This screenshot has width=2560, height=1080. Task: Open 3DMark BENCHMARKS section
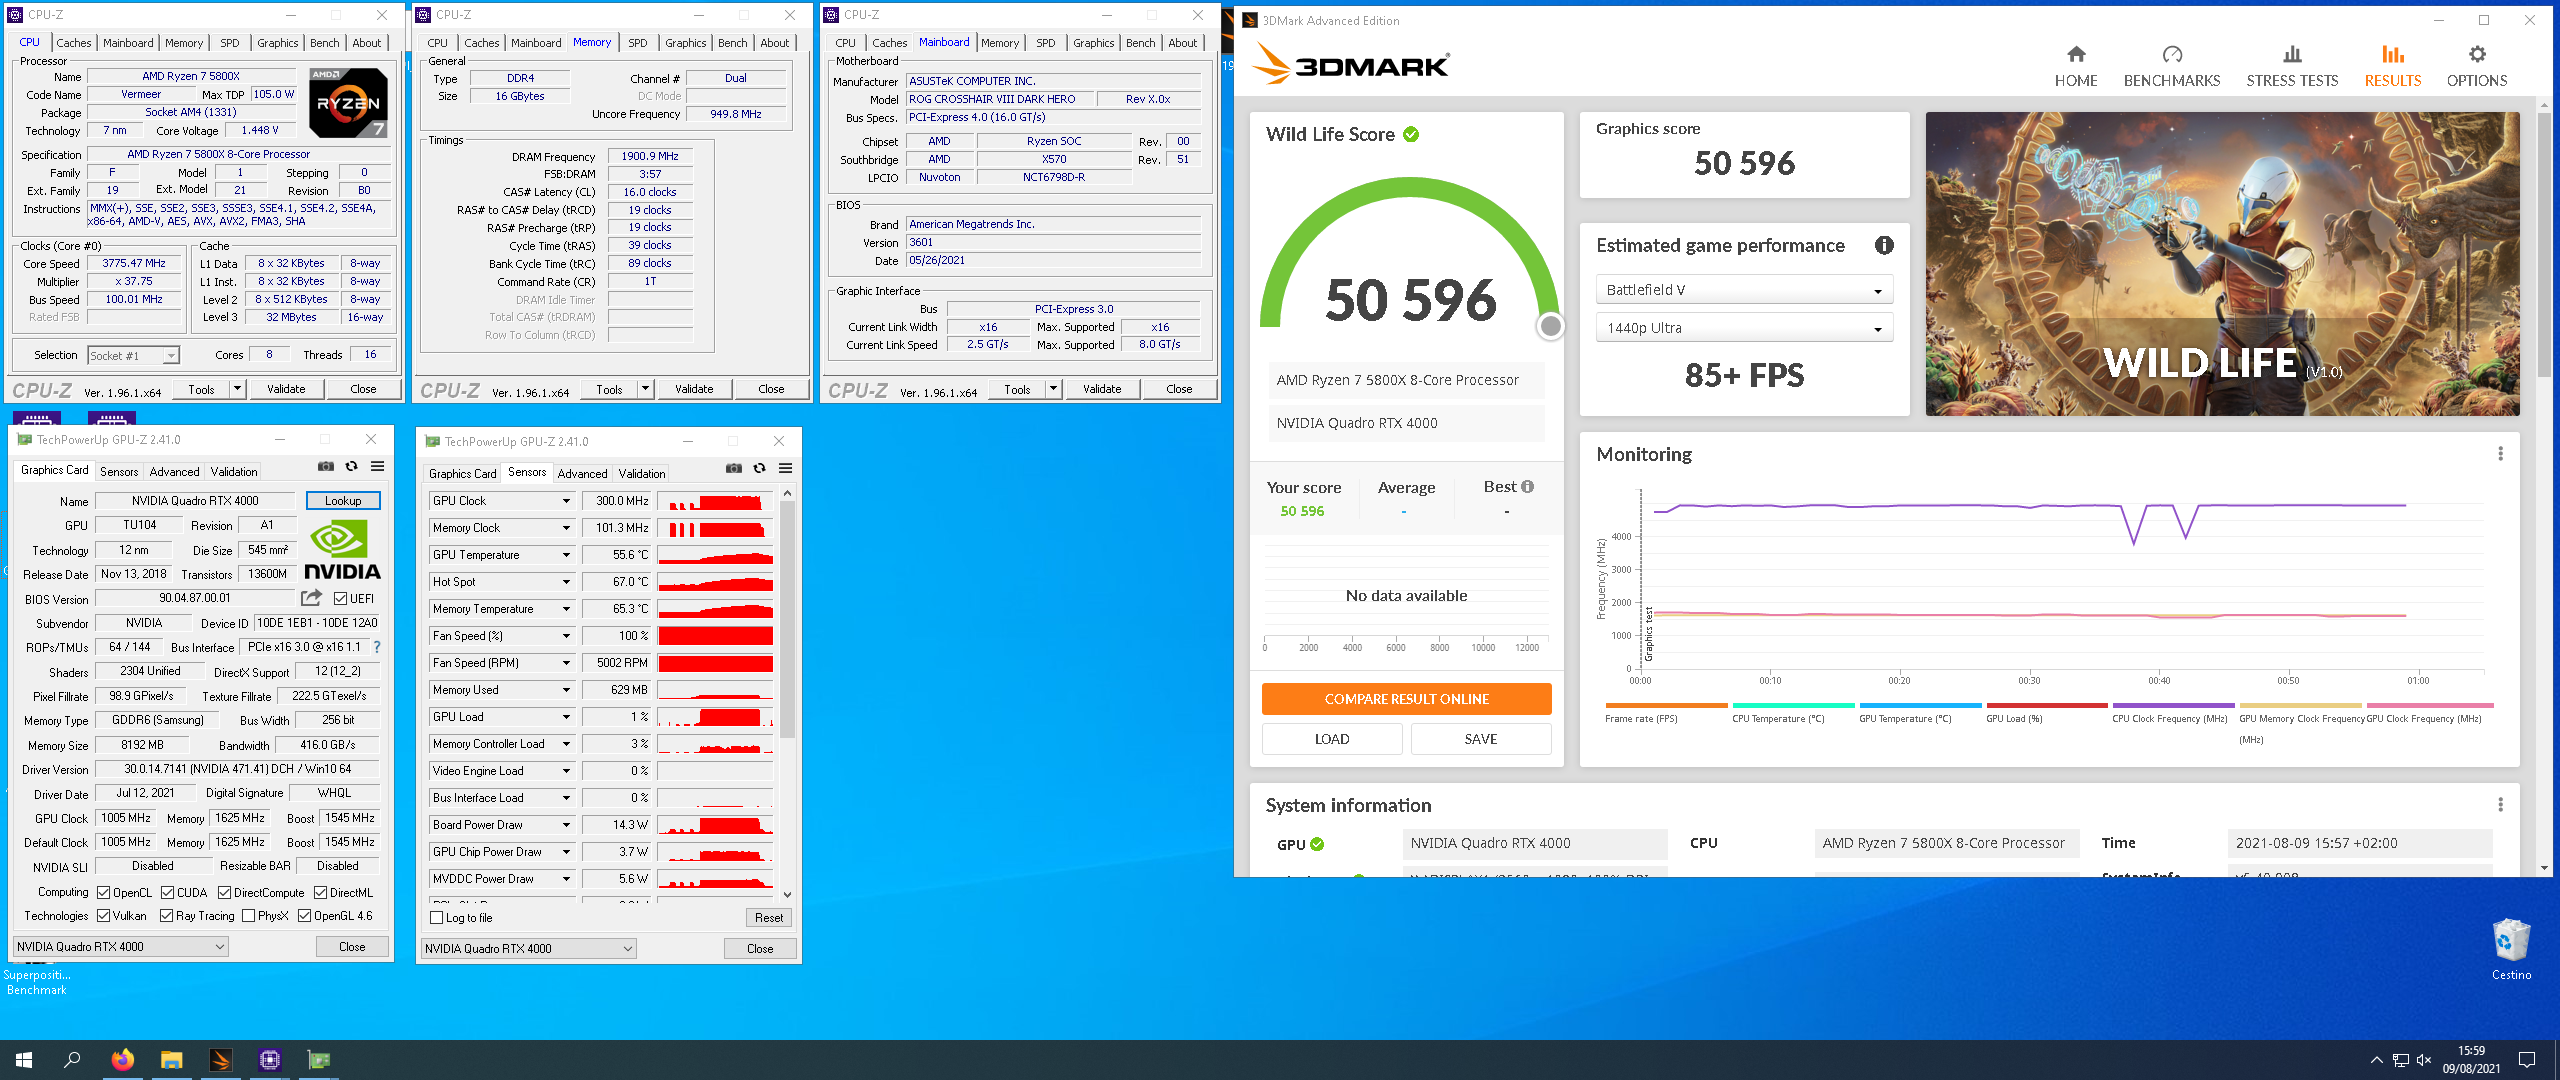(x=2172, y=66)
